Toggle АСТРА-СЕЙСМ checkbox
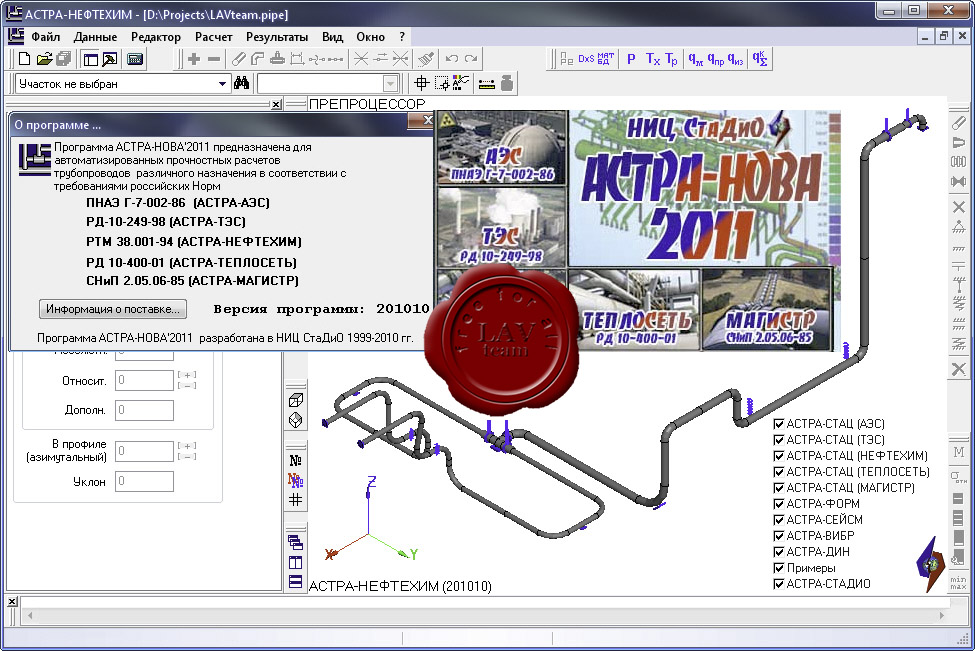The height and width of the screenshot is (651, 975). [x=779, y=520]
